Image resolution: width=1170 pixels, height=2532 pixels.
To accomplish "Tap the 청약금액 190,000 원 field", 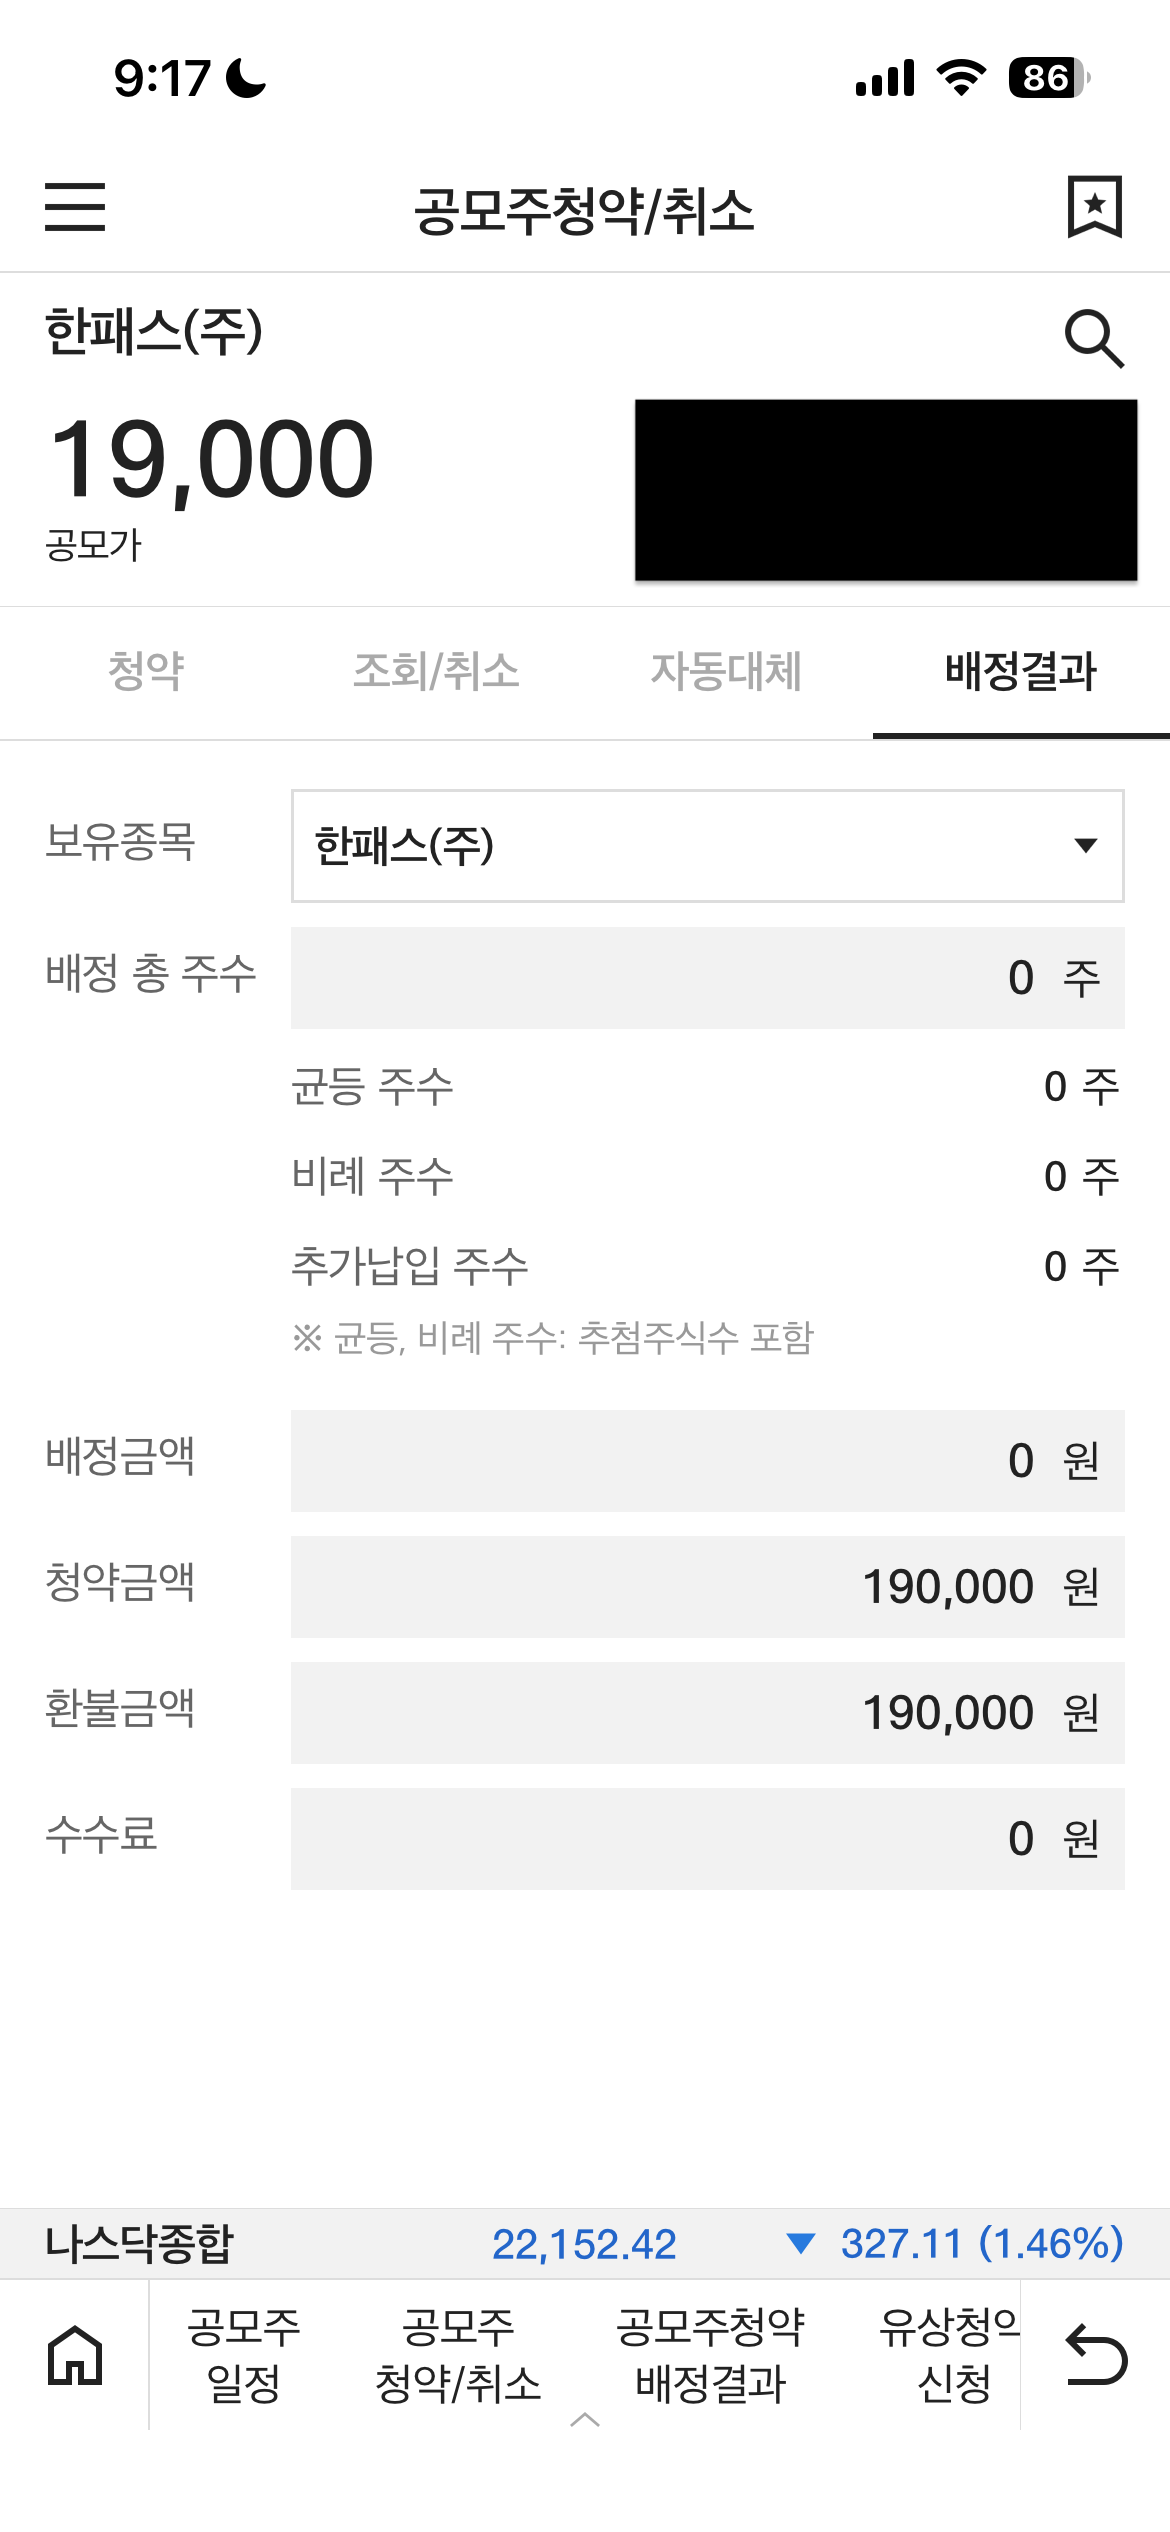I will tap(707, 1587).
